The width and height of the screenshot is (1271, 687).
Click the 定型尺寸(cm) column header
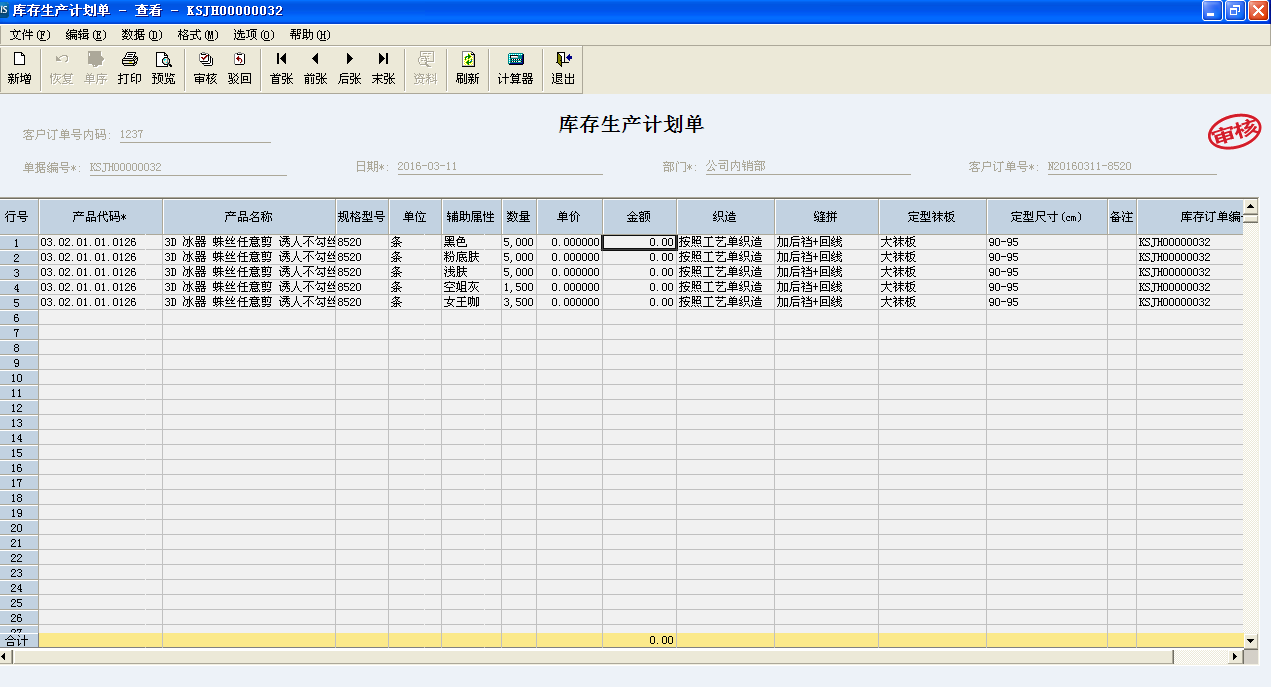[x=1047, y=216]
